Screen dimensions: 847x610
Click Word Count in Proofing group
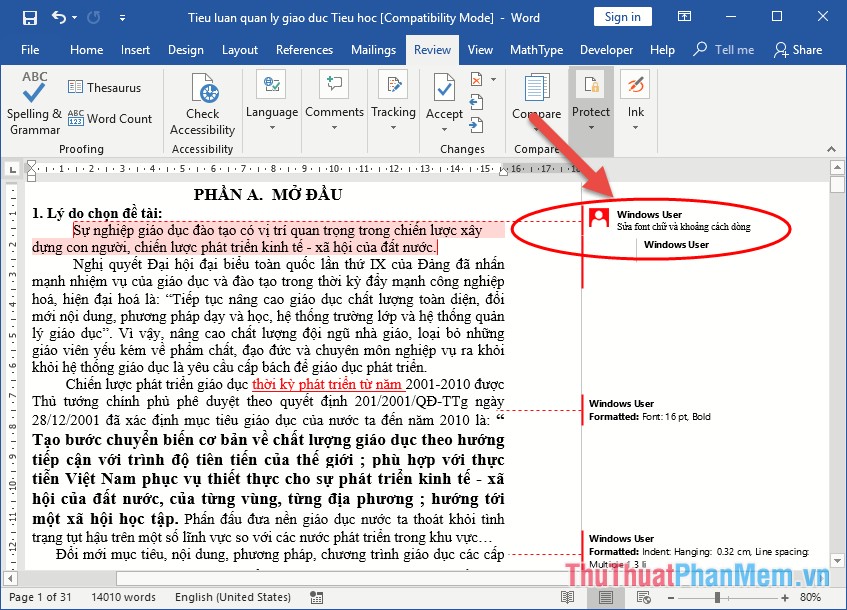coord(110,118)
